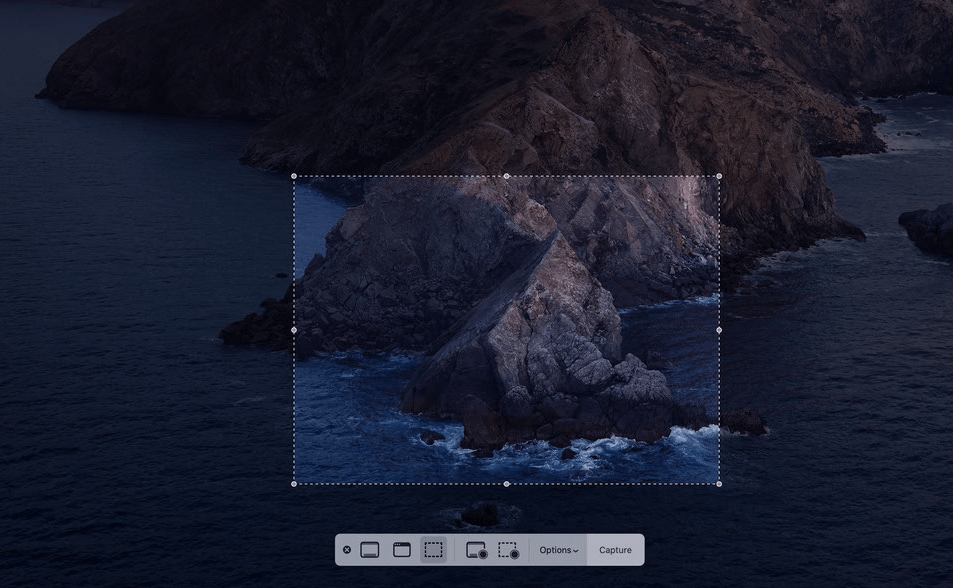Click the left-middle selection handle
Image resolution: width=953 pixels, height=588 pixels.
point(294,329)
